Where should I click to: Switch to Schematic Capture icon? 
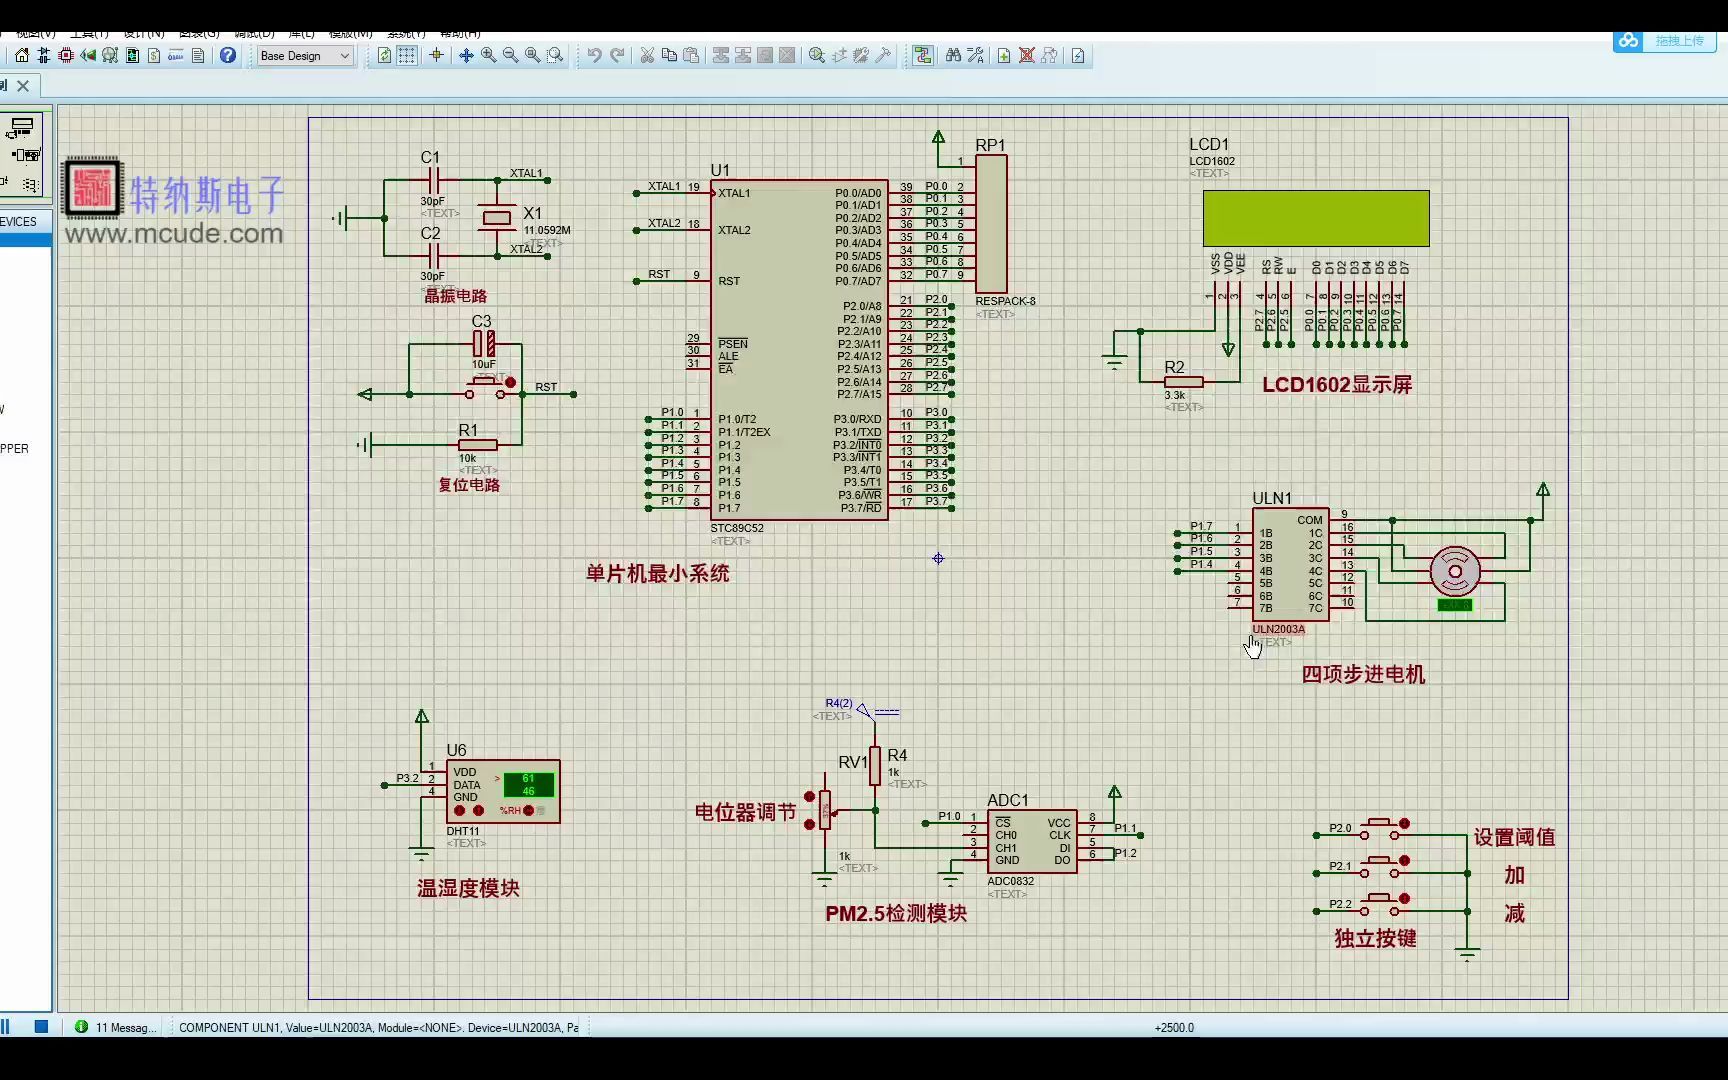click(44, 56)
